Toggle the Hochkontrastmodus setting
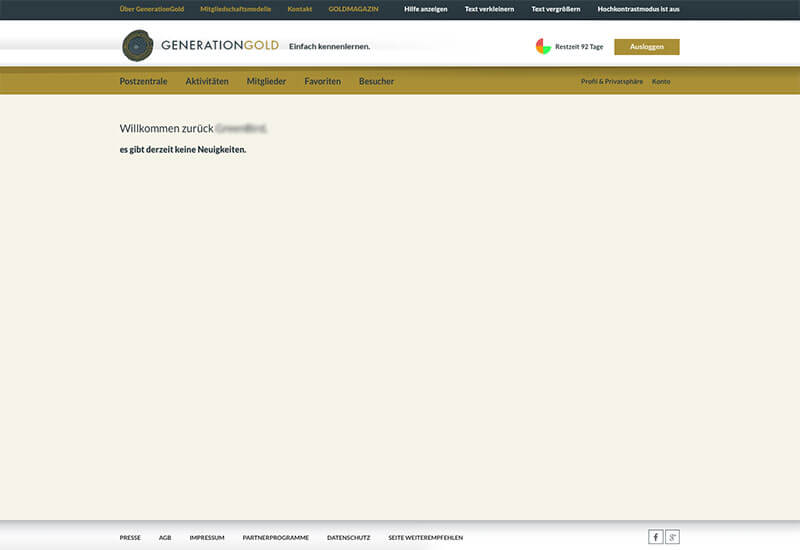Viewport: 800px width, 550px height. (638, 9)
